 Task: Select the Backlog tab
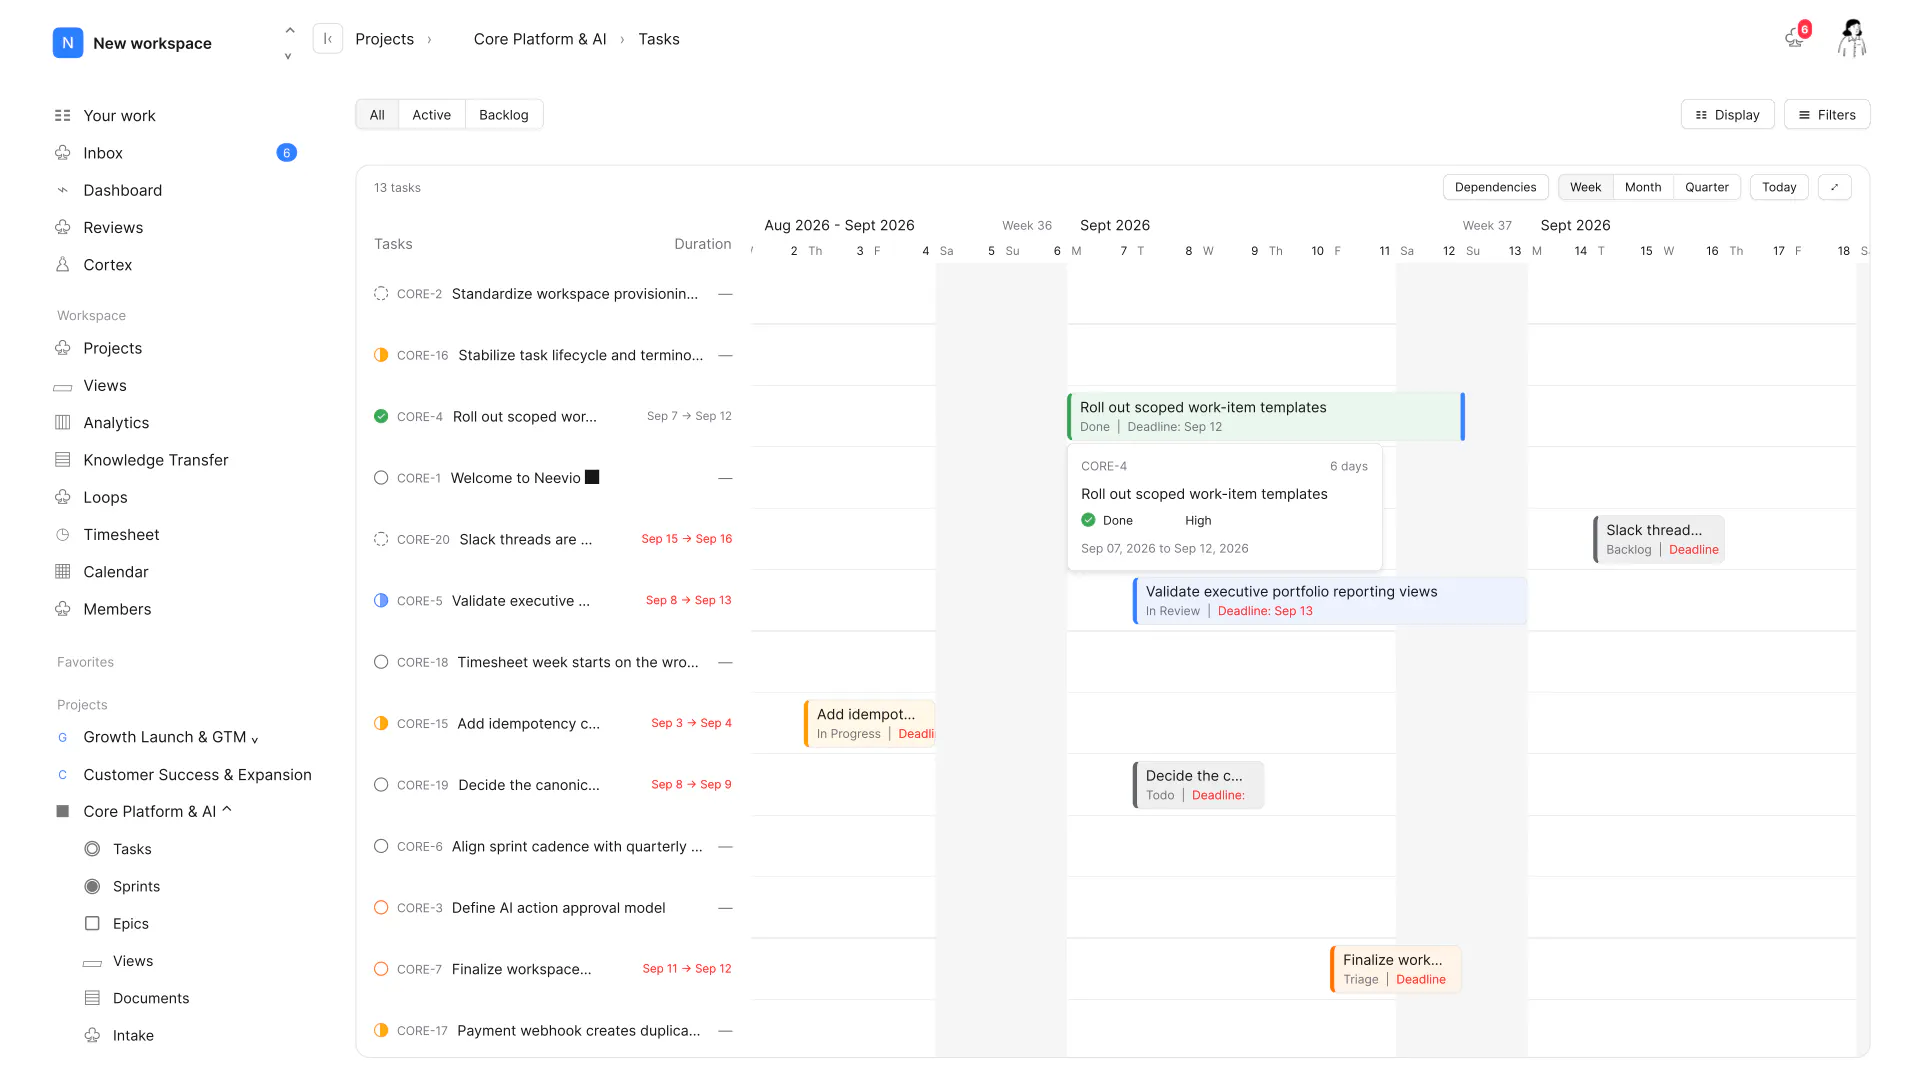503,115
